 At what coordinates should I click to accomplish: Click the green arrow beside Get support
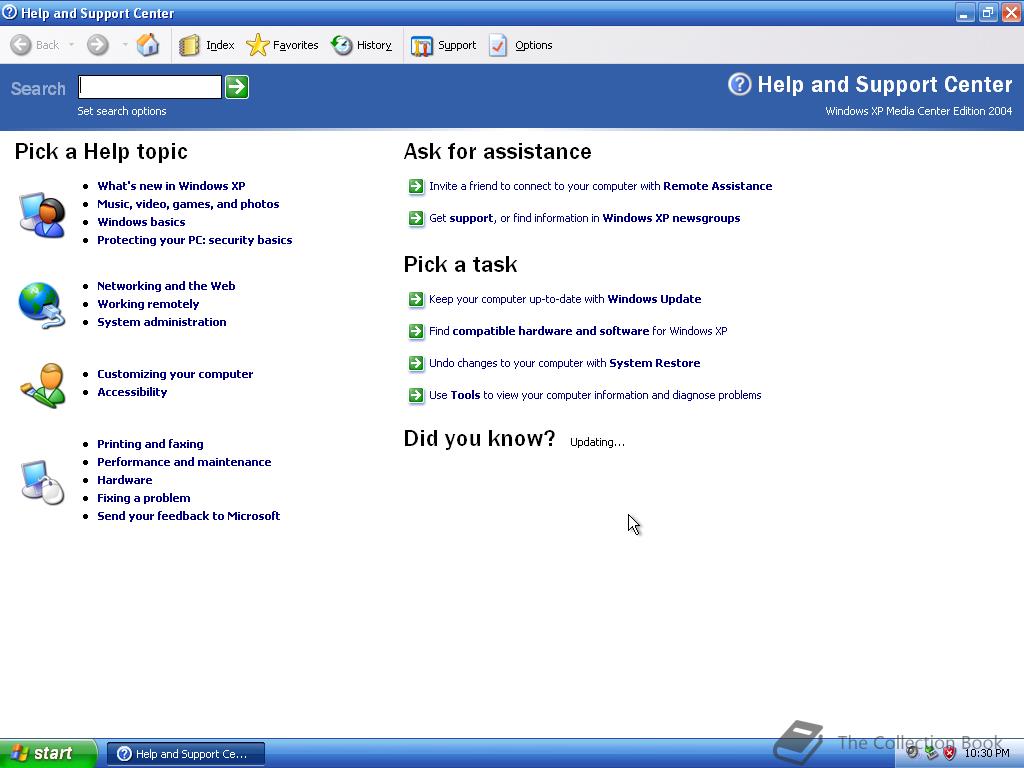pos(416,218)
